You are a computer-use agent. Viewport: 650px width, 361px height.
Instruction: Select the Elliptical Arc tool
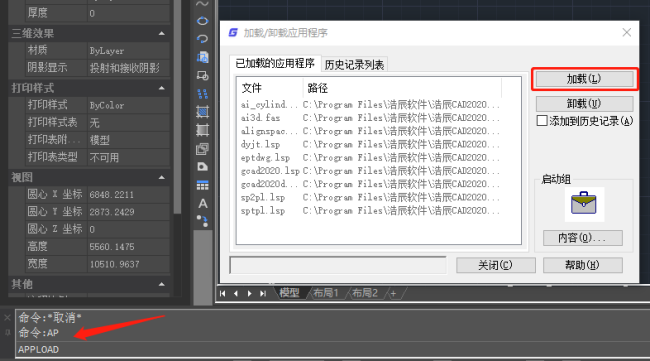point(202,39)
